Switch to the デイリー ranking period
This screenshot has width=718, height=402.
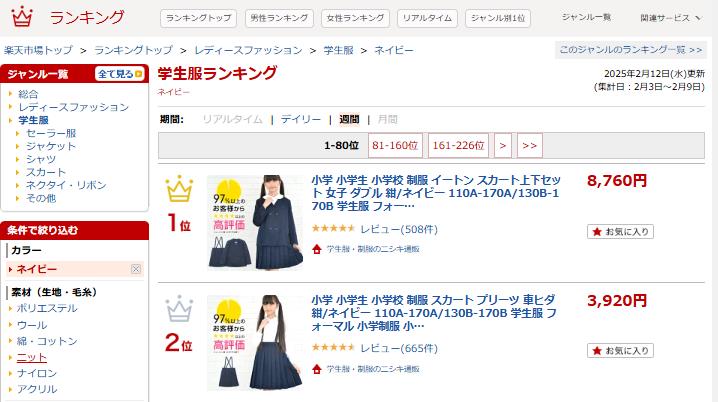[x=301, y=120]
